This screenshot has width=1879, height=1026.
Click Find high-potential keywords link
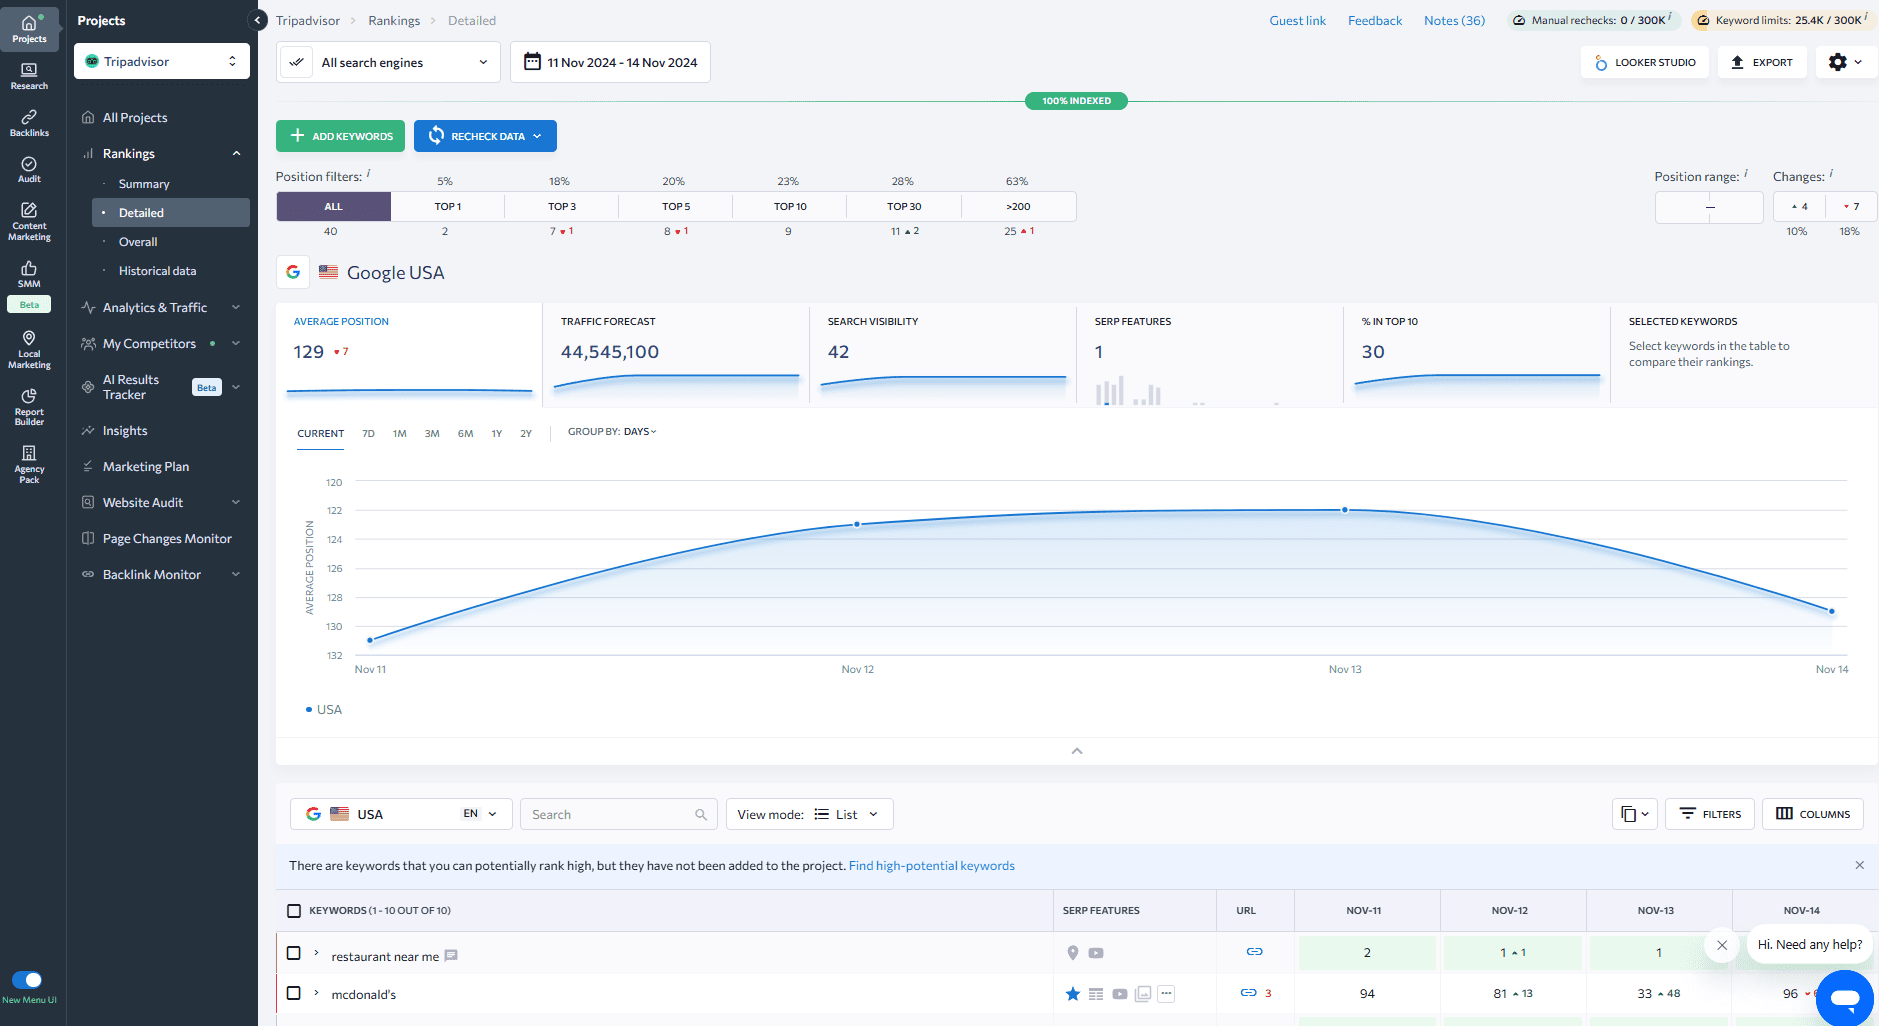point(931,866)
